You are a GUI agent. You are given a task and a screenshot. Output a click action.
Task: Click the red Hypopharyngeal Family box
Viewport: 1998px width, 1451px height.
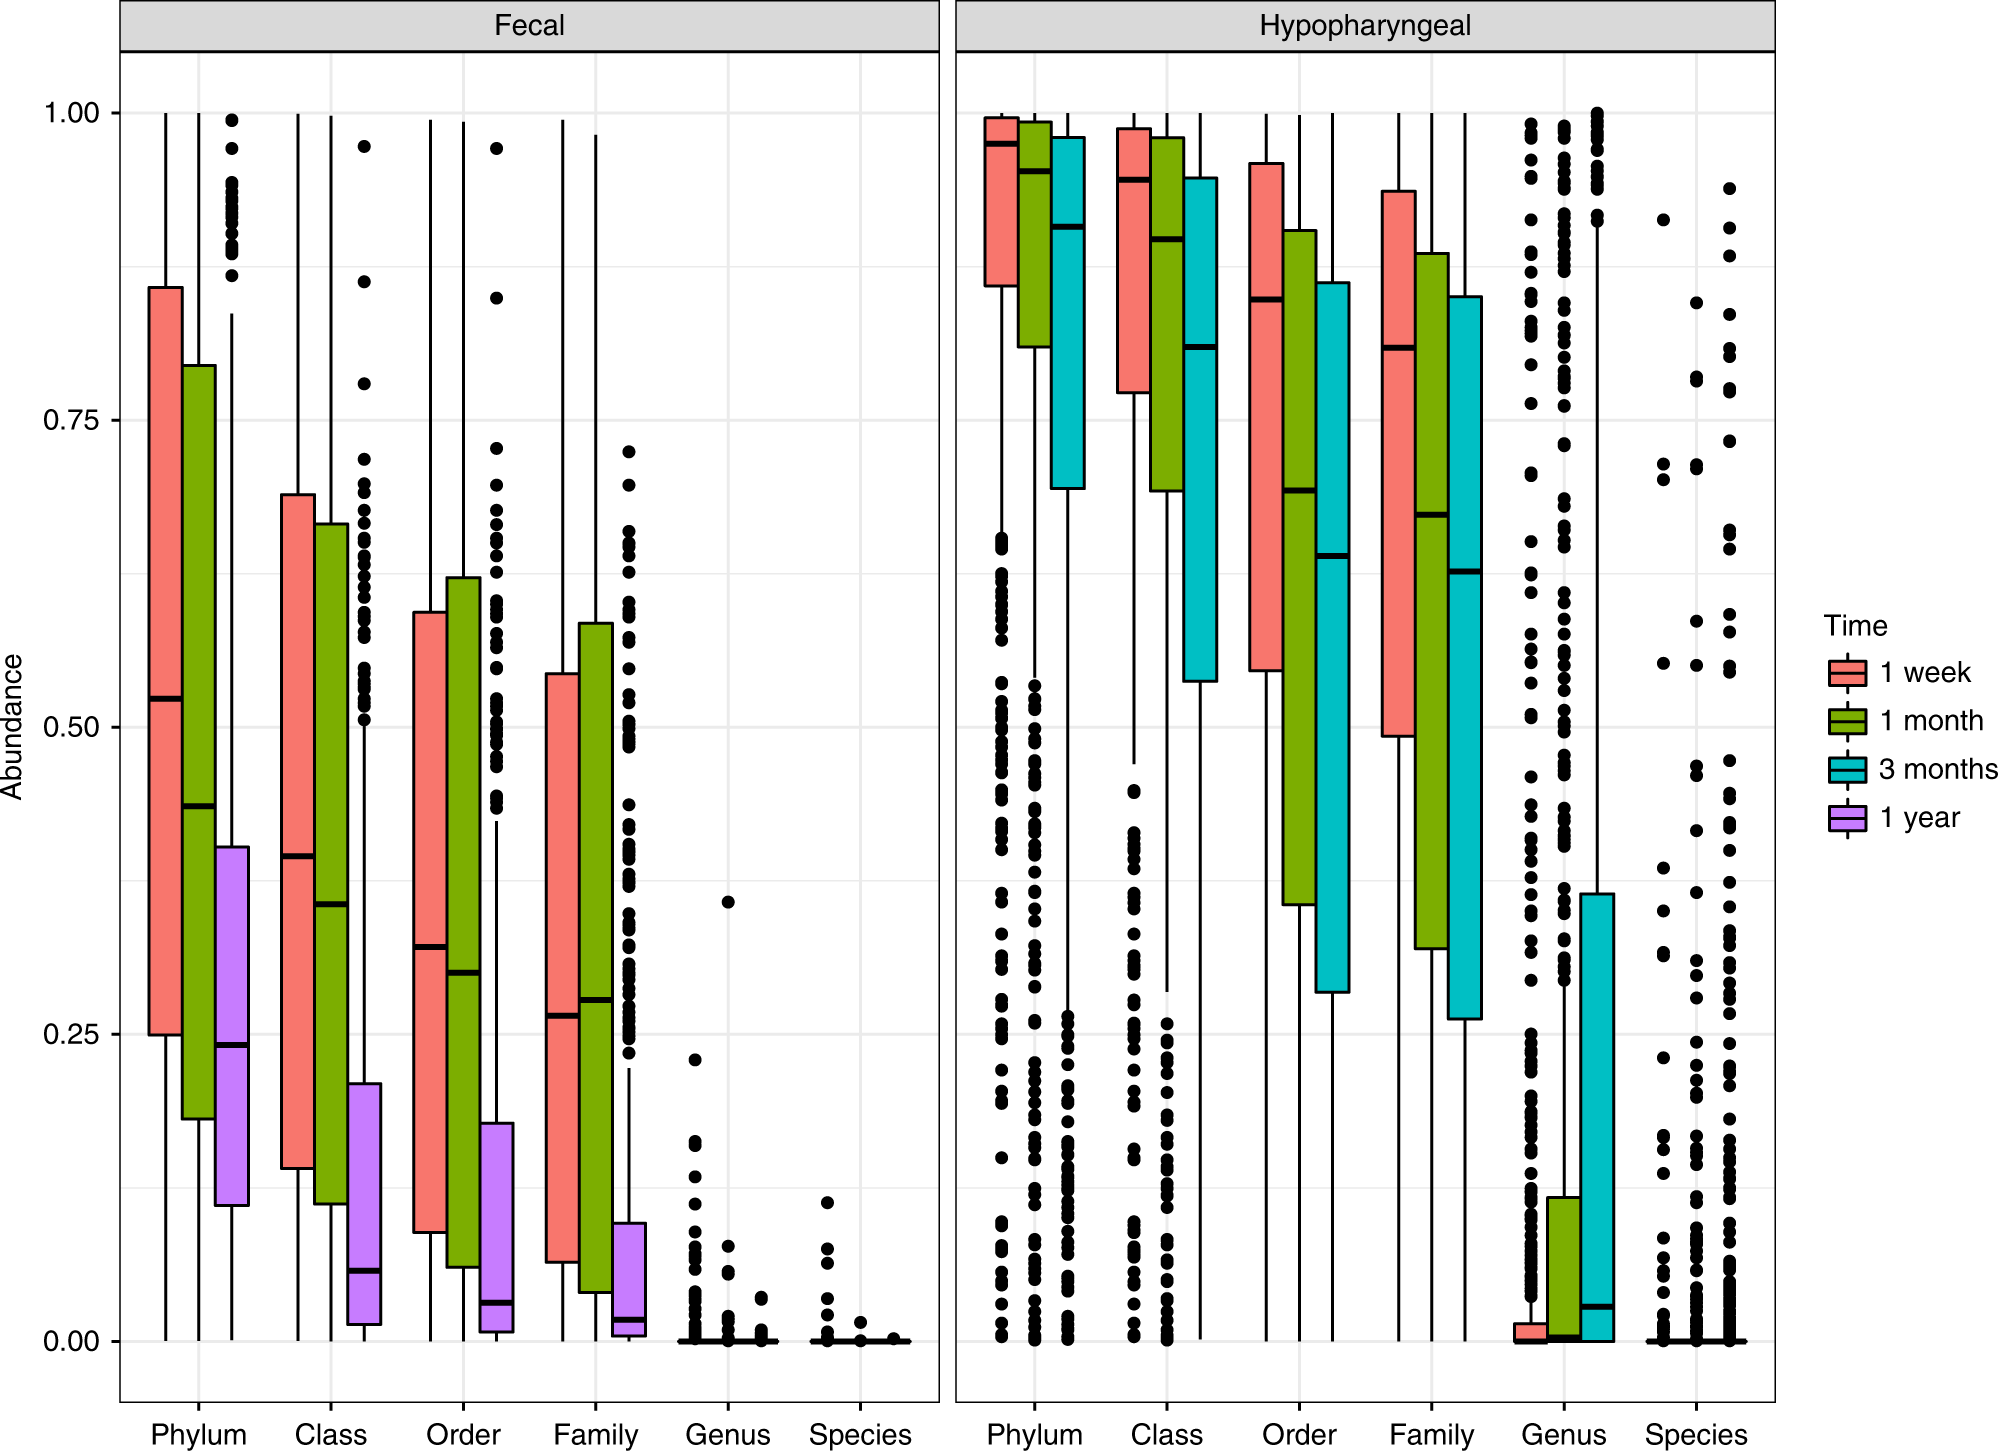[1398, 463]
